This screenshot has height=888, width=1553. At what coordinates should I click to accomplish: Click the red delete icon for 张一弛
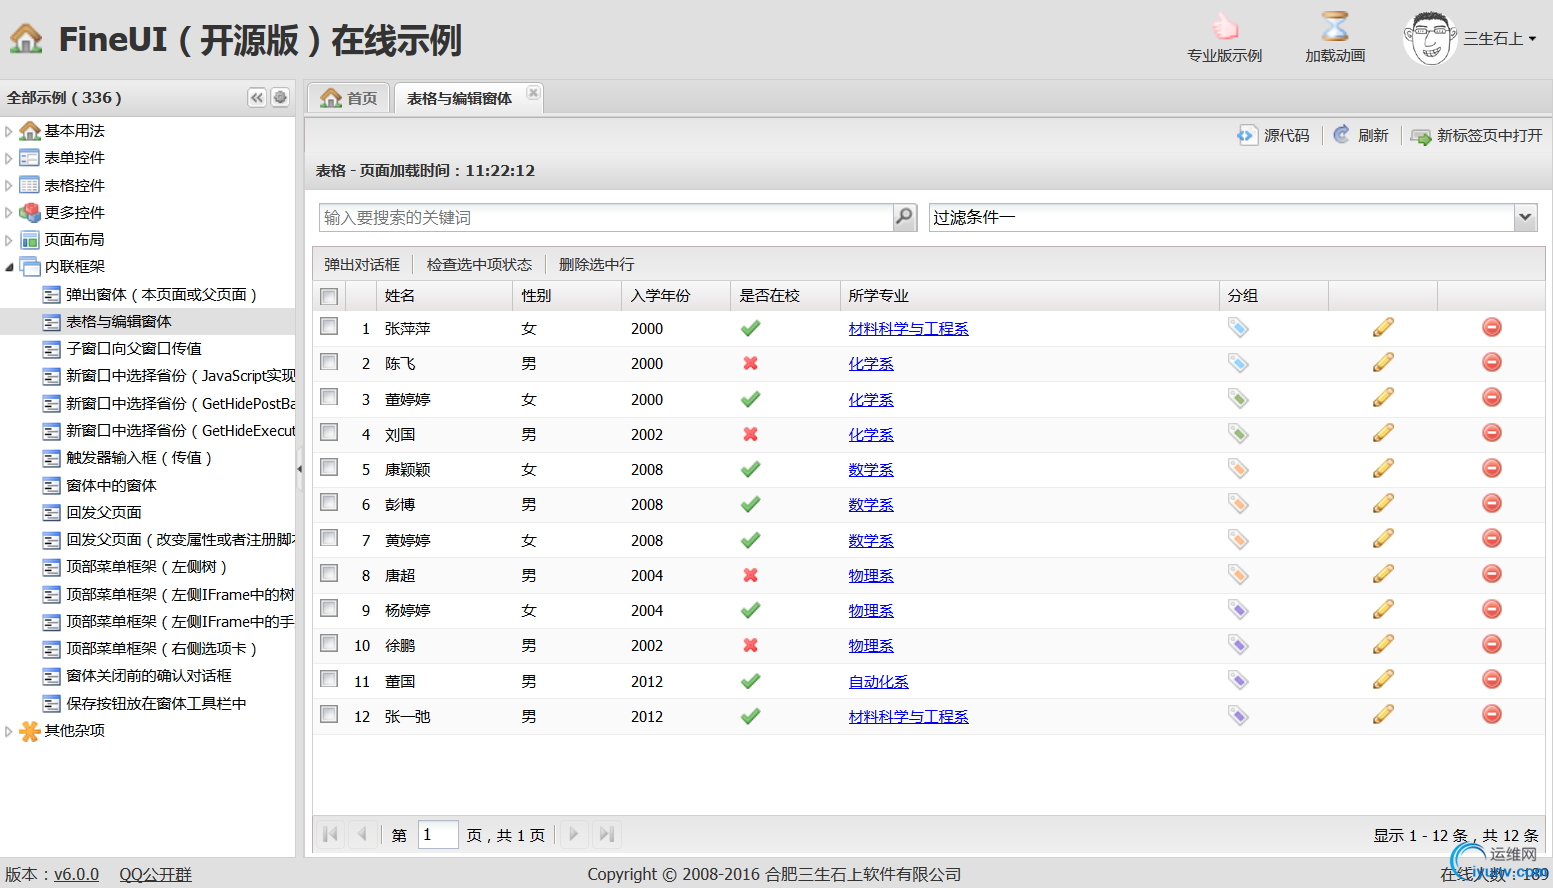click(1491, 715)
